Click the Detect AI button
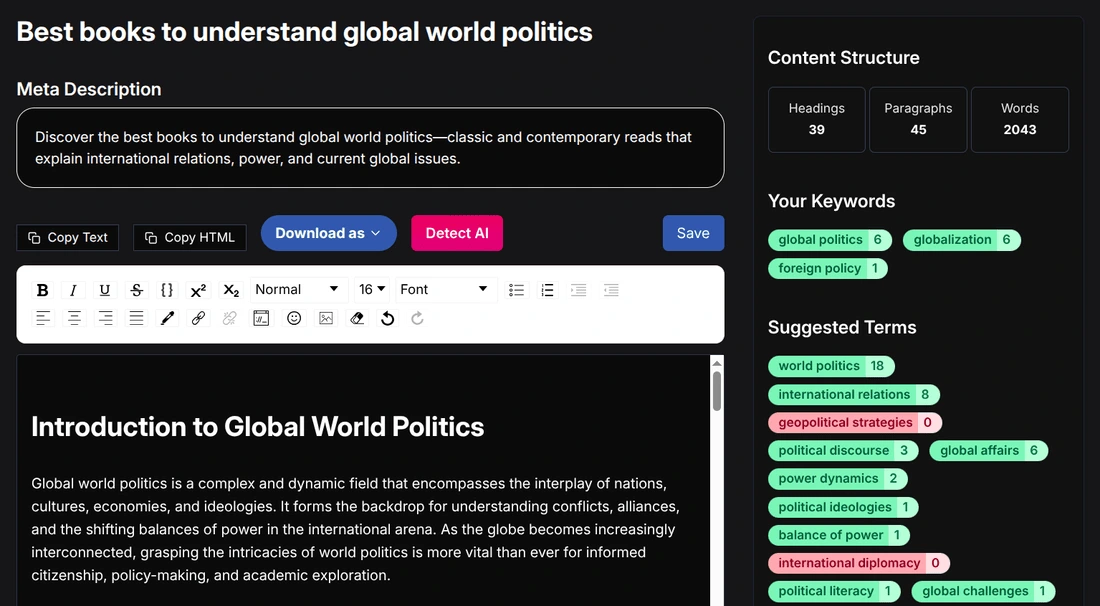Image resolution: width=1100 pixels, height=606 pixels. click(x=456, y=232)
